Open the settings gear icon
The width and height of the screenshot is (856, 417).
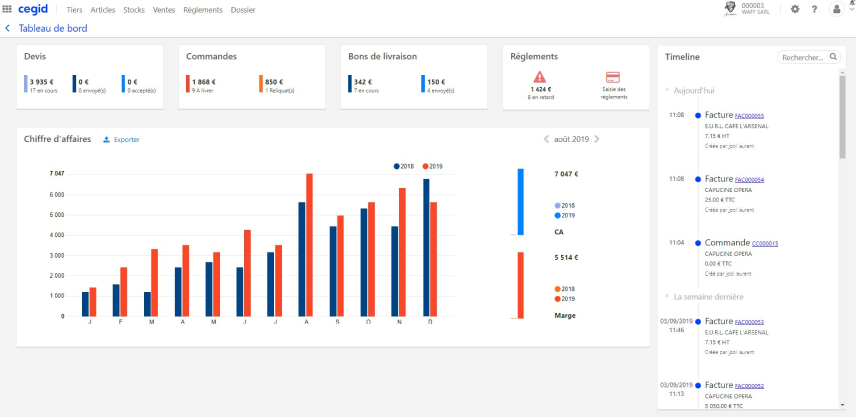795,9
